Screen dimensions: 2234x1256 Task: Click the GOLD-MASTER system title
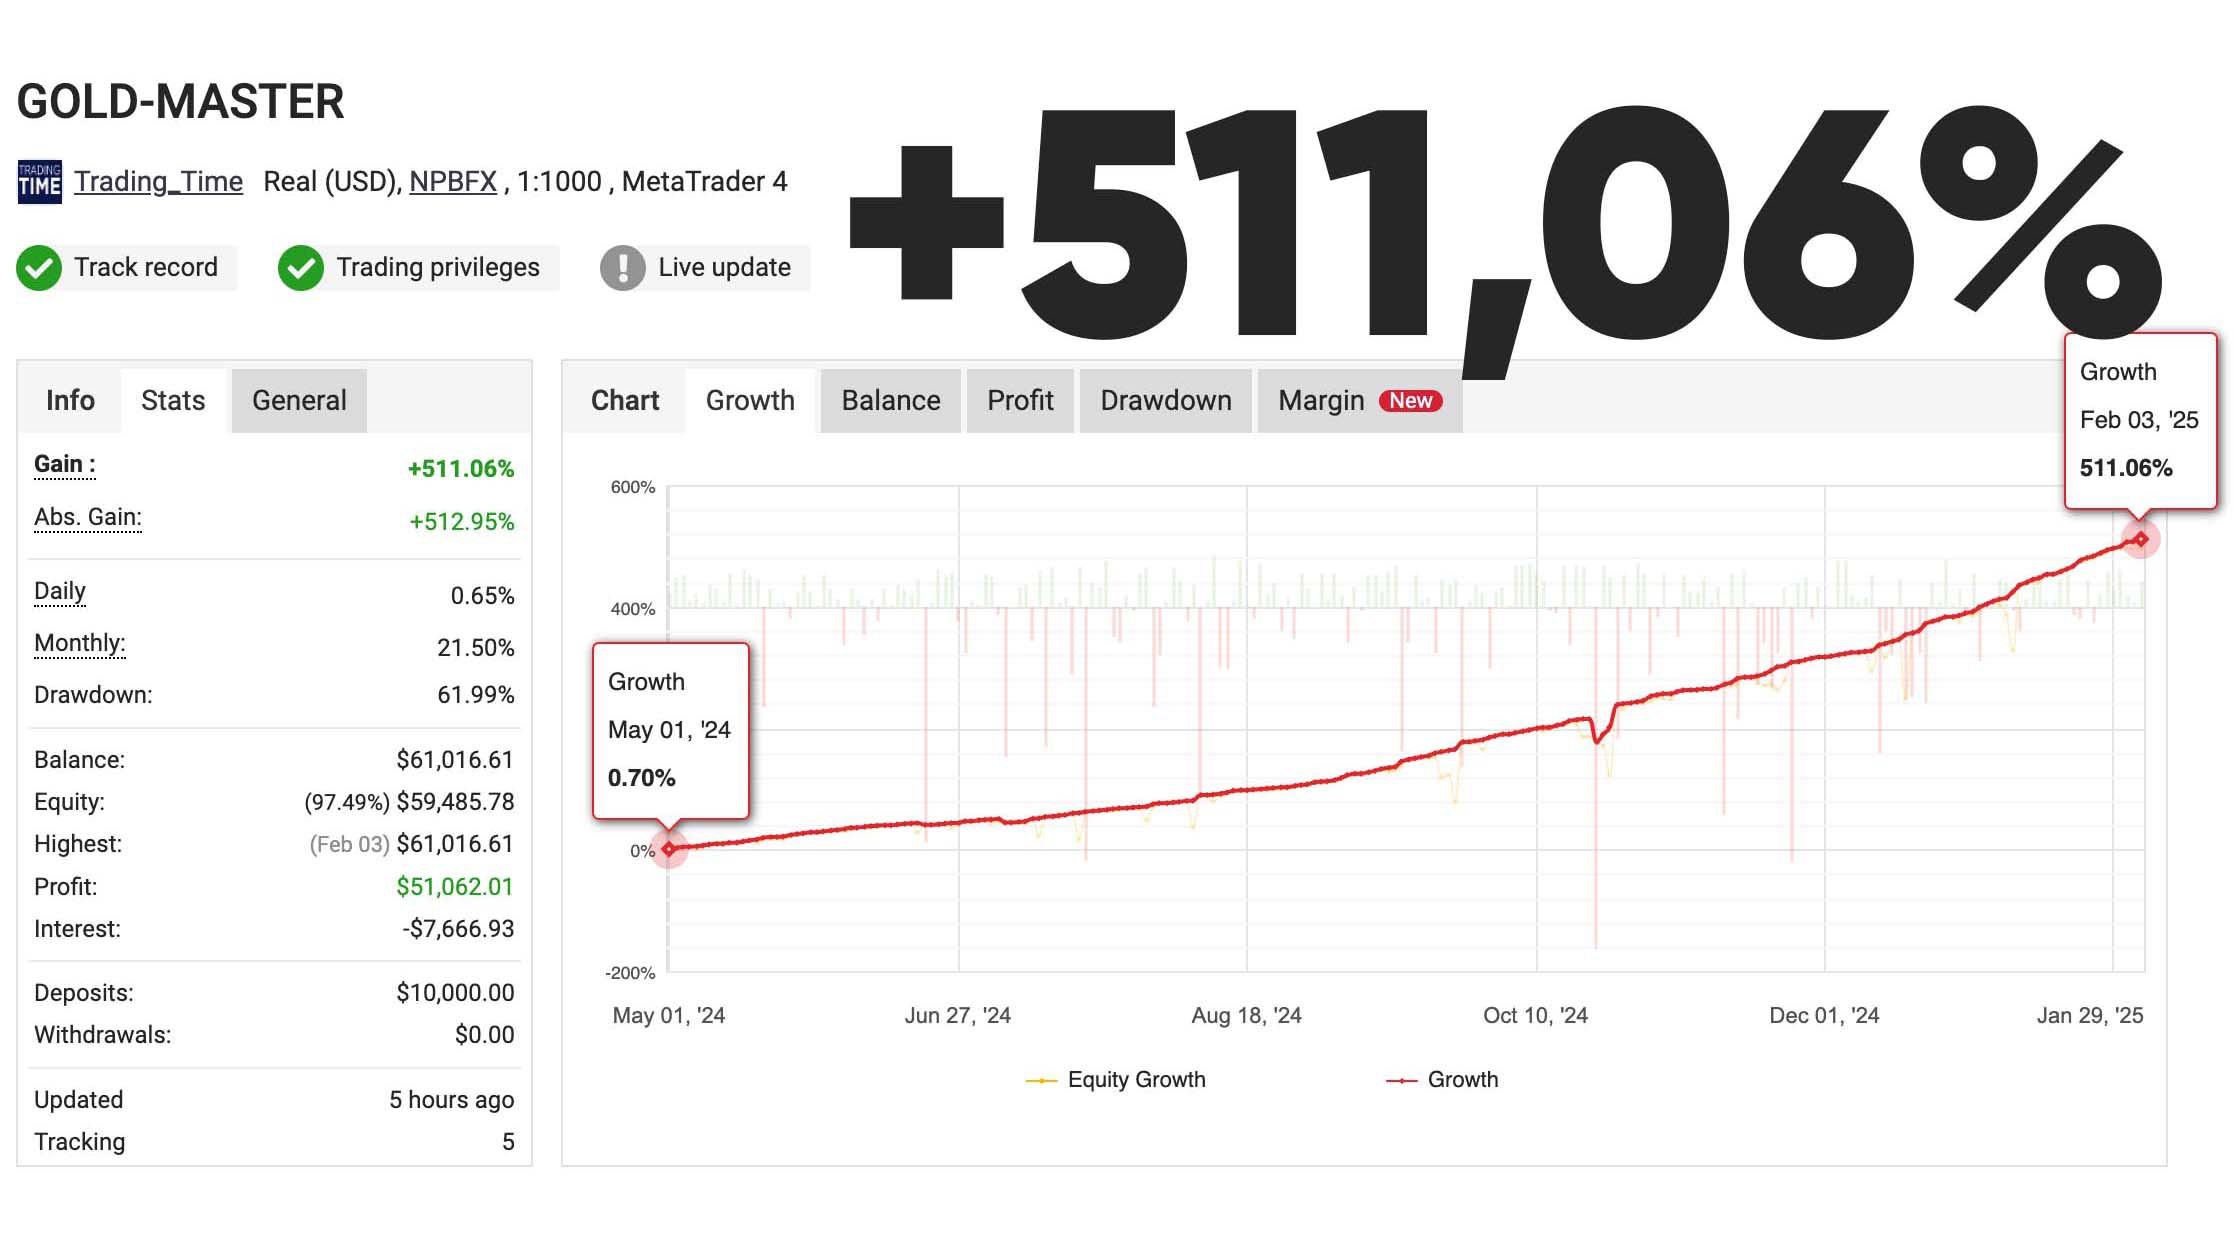point(181,102)
